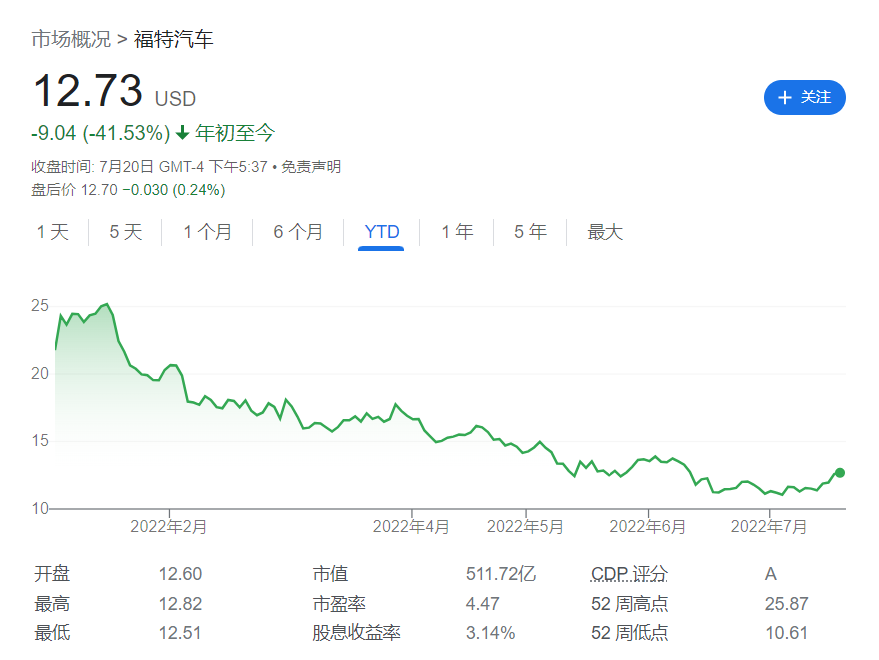879x660 pixels.
Task: Click the USD currency label
Action: tap(175, 99)
